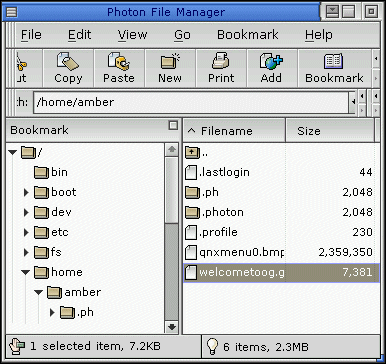
Task: Click the Add bookmark toolbar button
Action: (271, 68)
